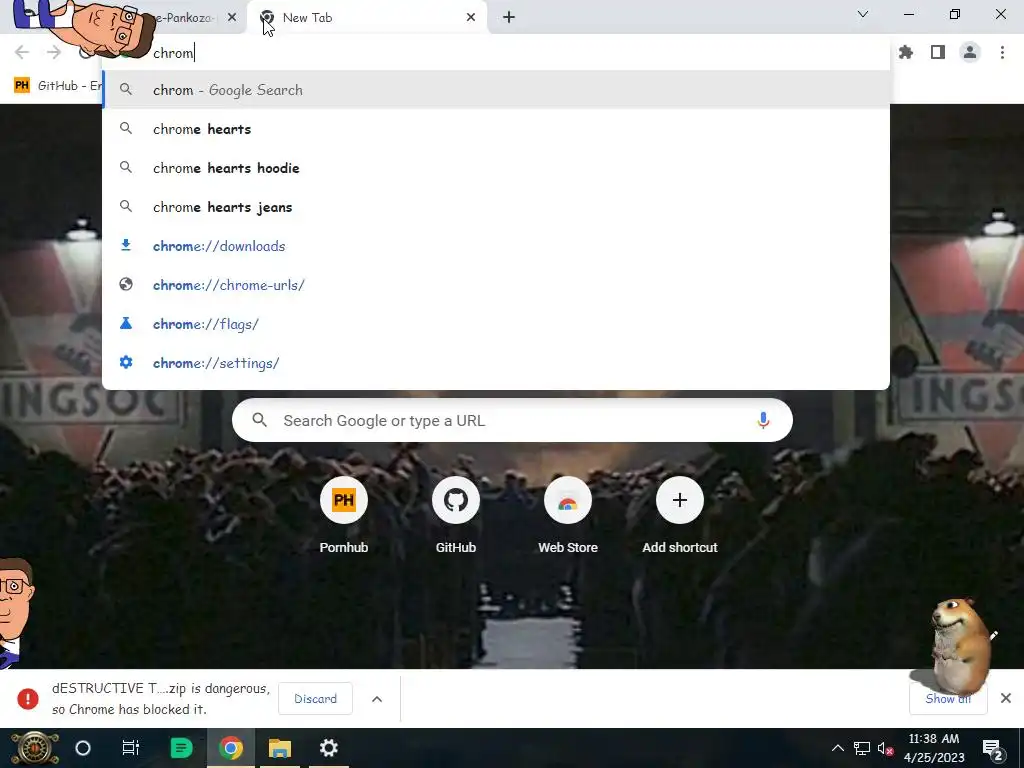Click the red download warning icon

pos(27,699)
